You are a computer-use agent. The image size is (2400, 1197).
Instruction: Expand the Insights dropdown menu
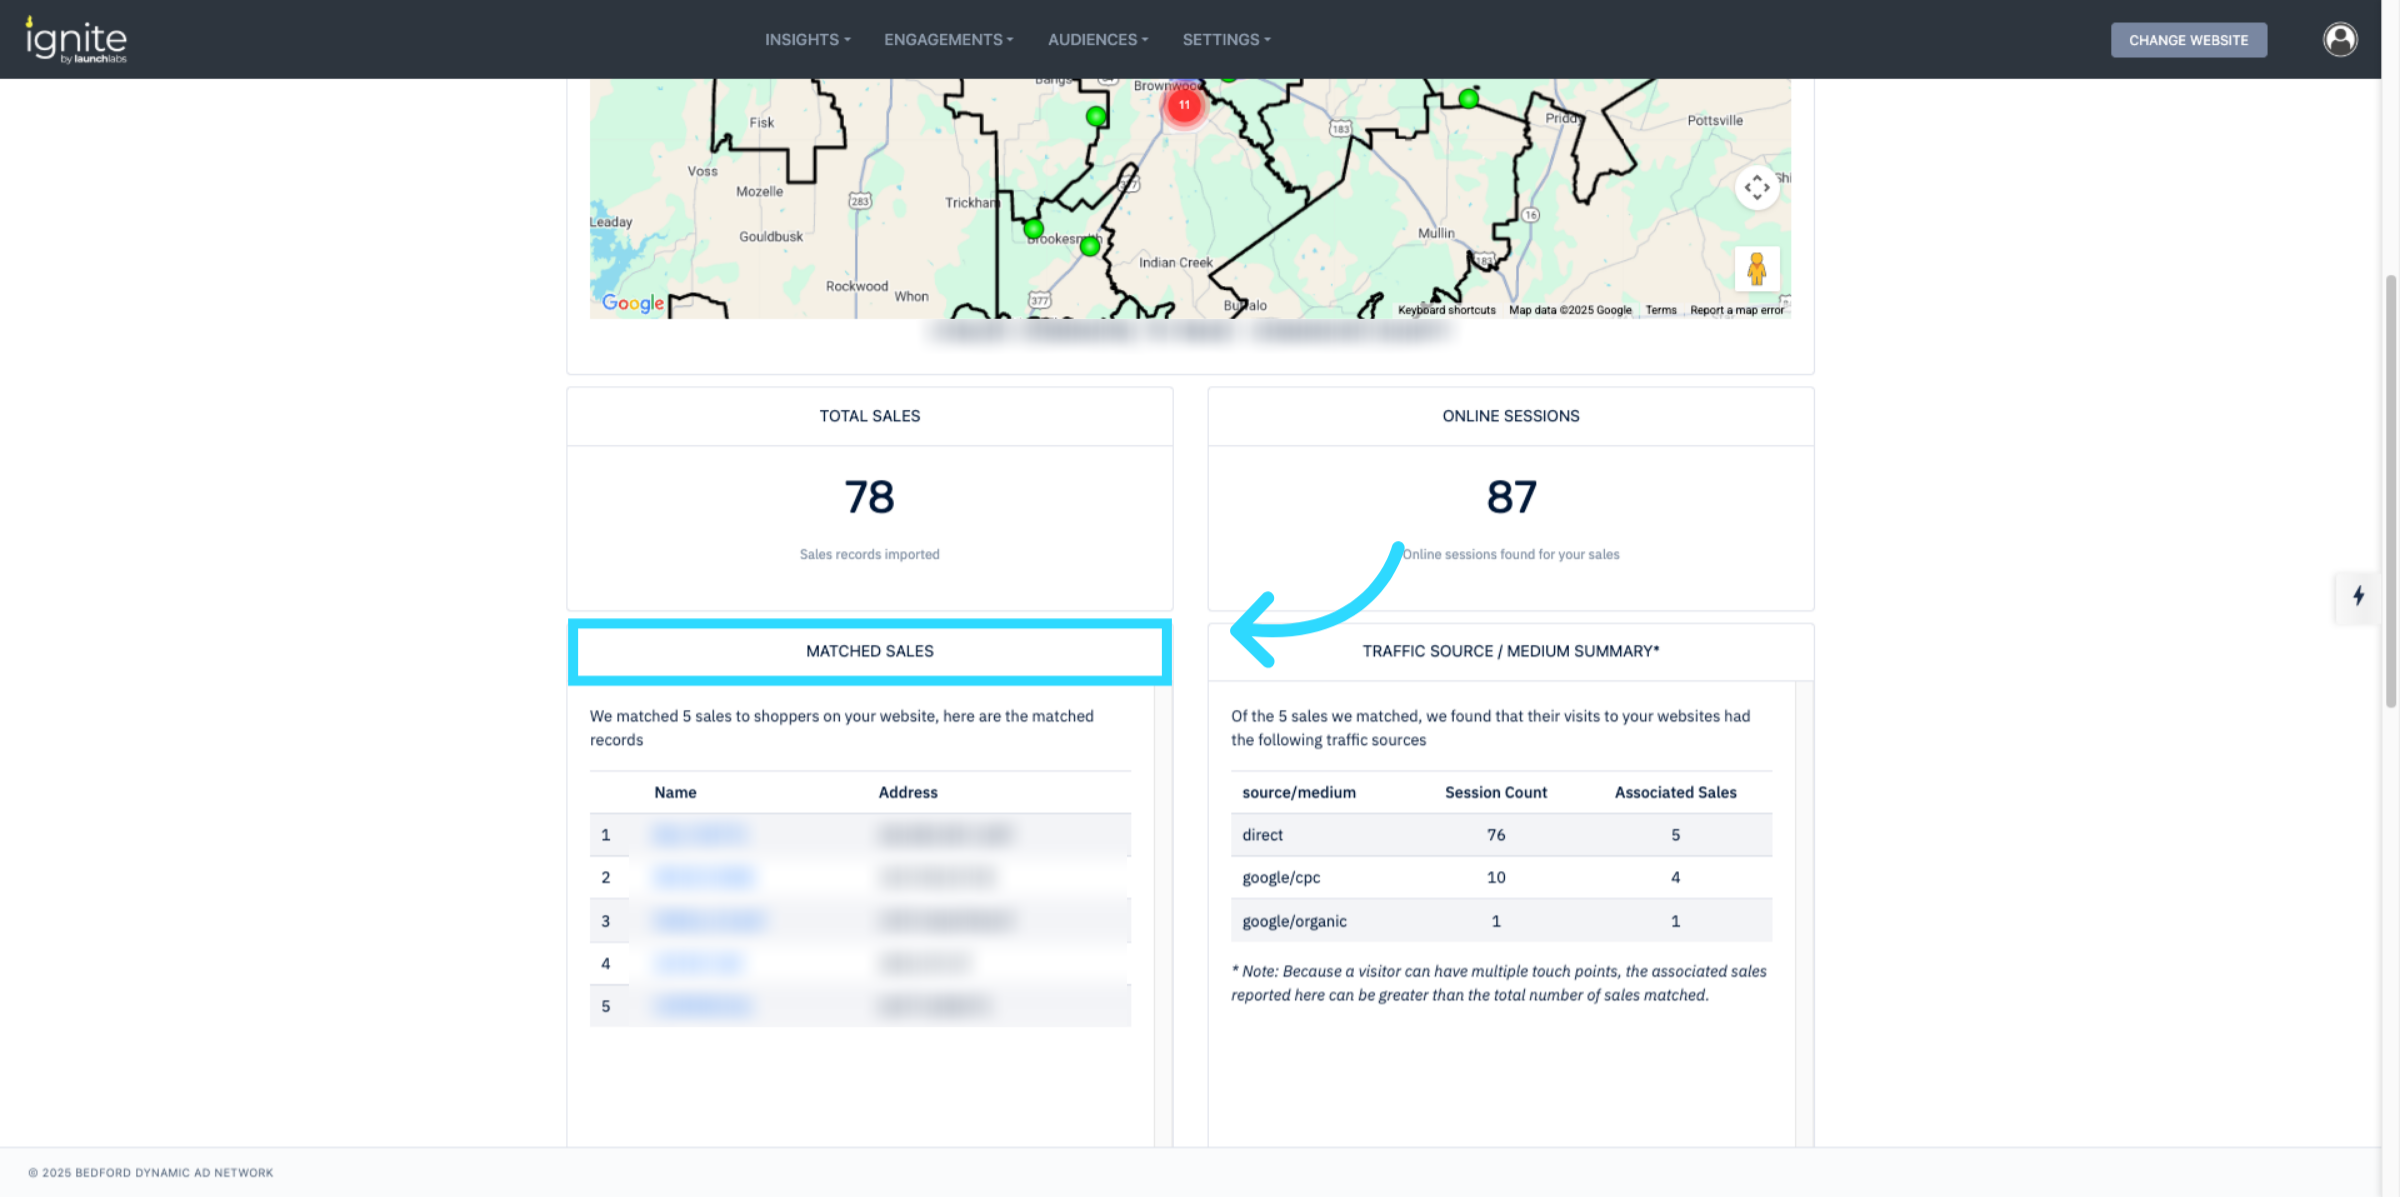807,40
